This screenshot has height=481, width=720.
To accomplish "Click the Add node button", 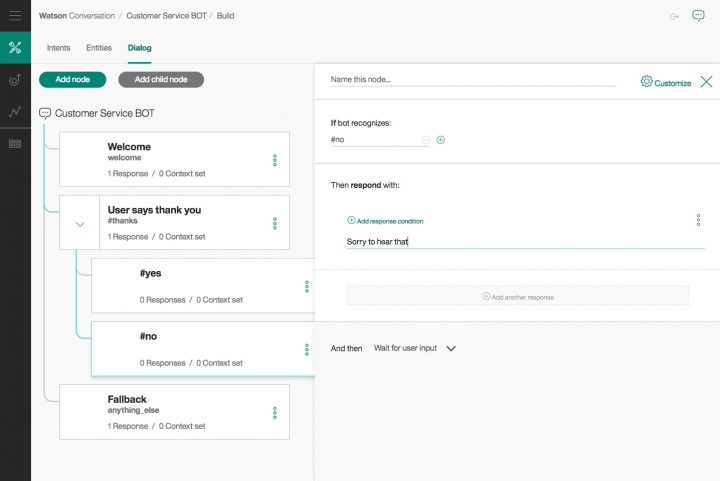I will [72, 79].
